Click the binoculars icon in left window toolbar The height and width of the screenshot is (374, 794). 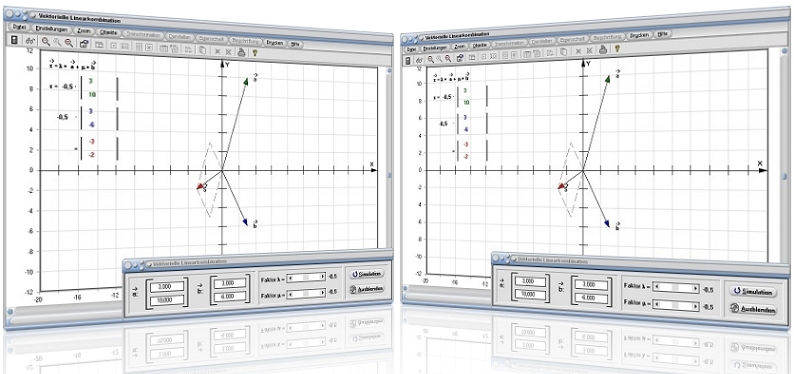pyautogui.click(x=30, y=41)
